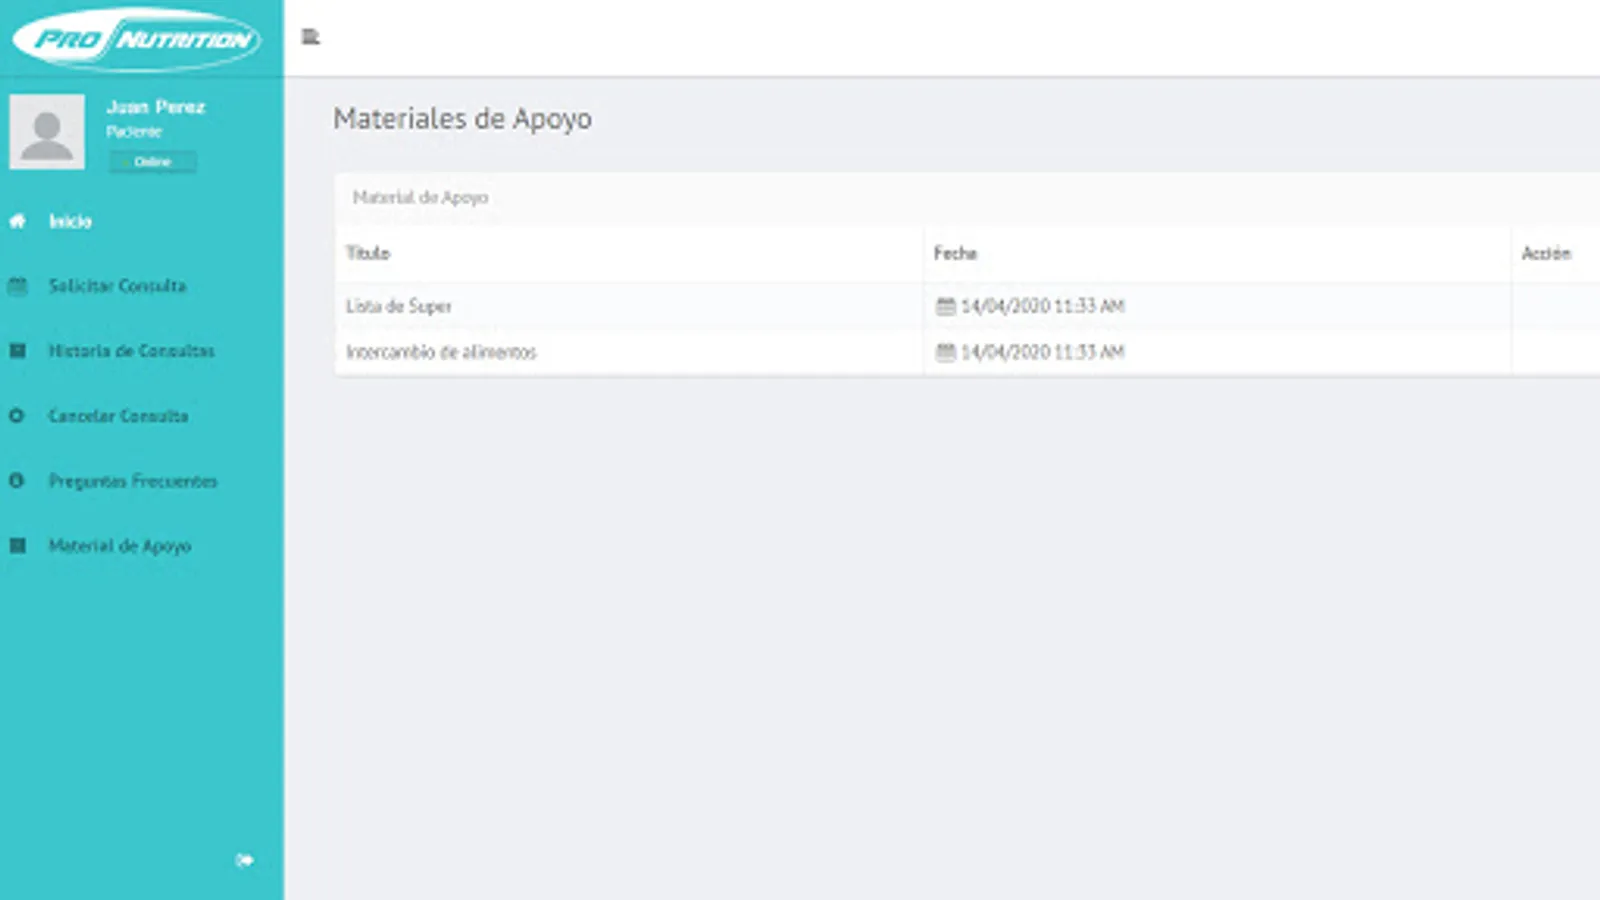The height and width of the screenshot is (900, 1600).
Task: Click the calendar icon beside Intercambio de alimentos
Action: pyautogui.click(x=946, y=351)
